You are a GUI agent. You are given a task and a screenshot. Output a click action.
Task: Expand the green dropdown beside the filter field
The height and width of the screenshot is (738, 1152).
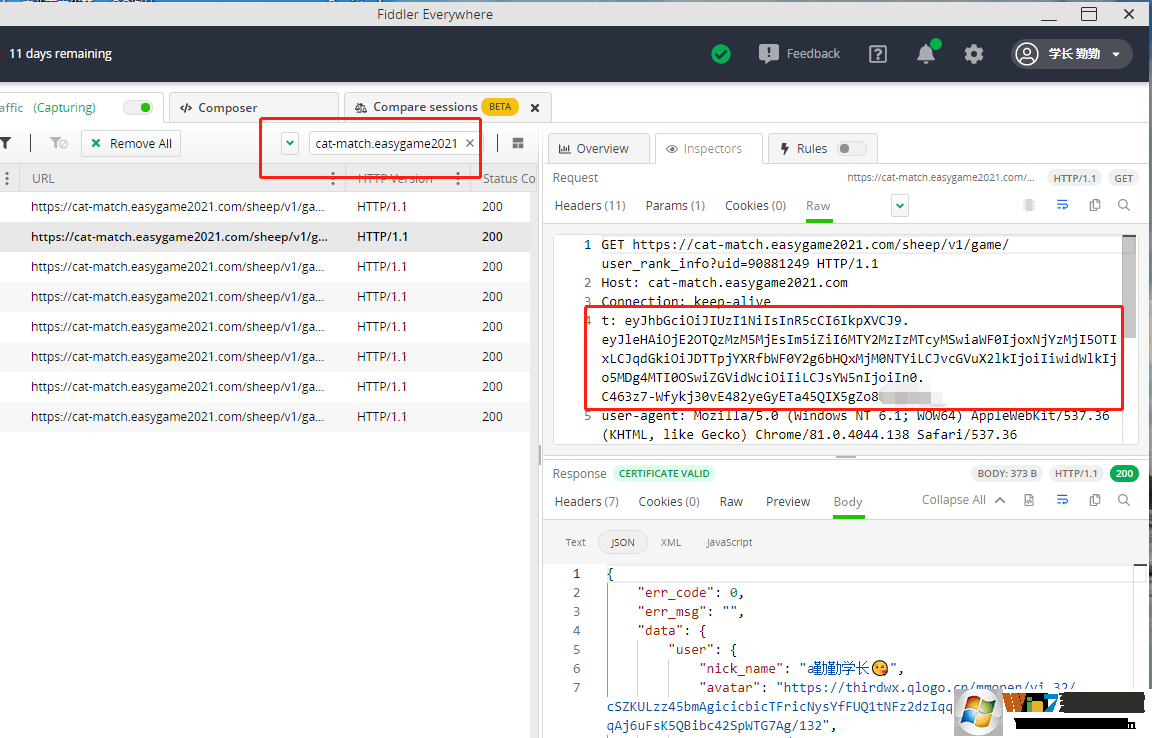point(290,143)
